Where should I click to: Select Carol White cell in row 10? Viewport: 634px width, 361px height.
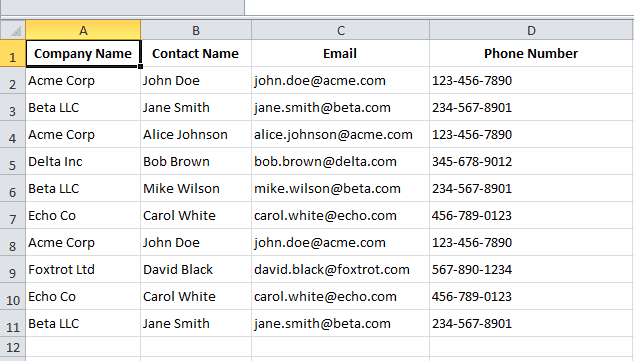click(196, 296)
